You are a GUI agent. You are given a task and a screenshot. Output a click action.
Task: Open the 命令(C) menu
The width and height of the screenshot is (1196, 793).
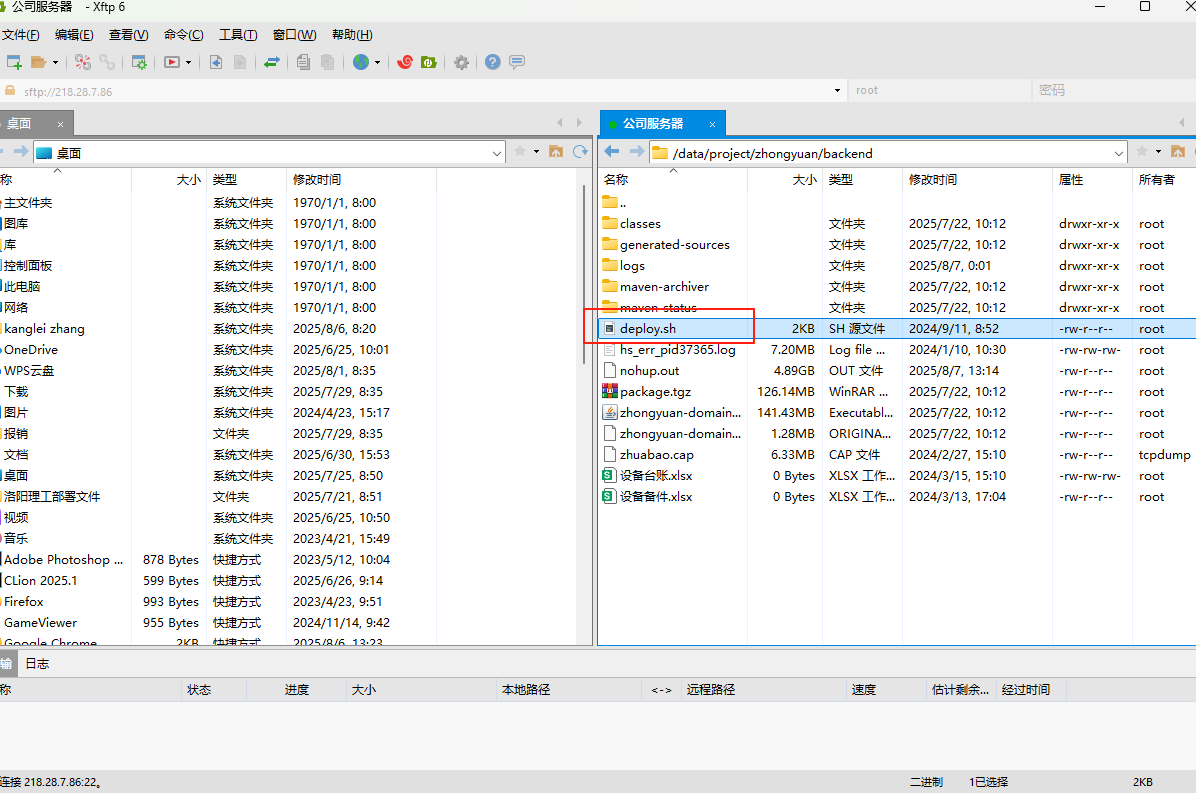(183, 35)
